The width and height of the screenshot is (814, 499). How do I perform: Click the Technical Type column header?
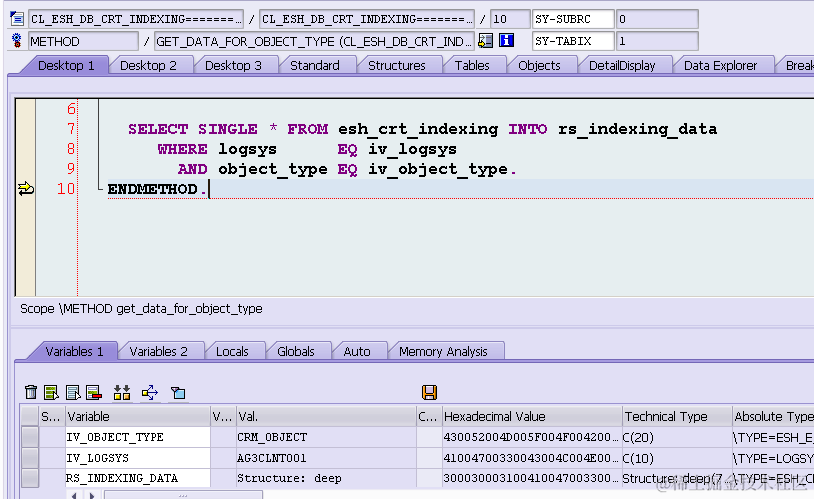pos(677,416)
